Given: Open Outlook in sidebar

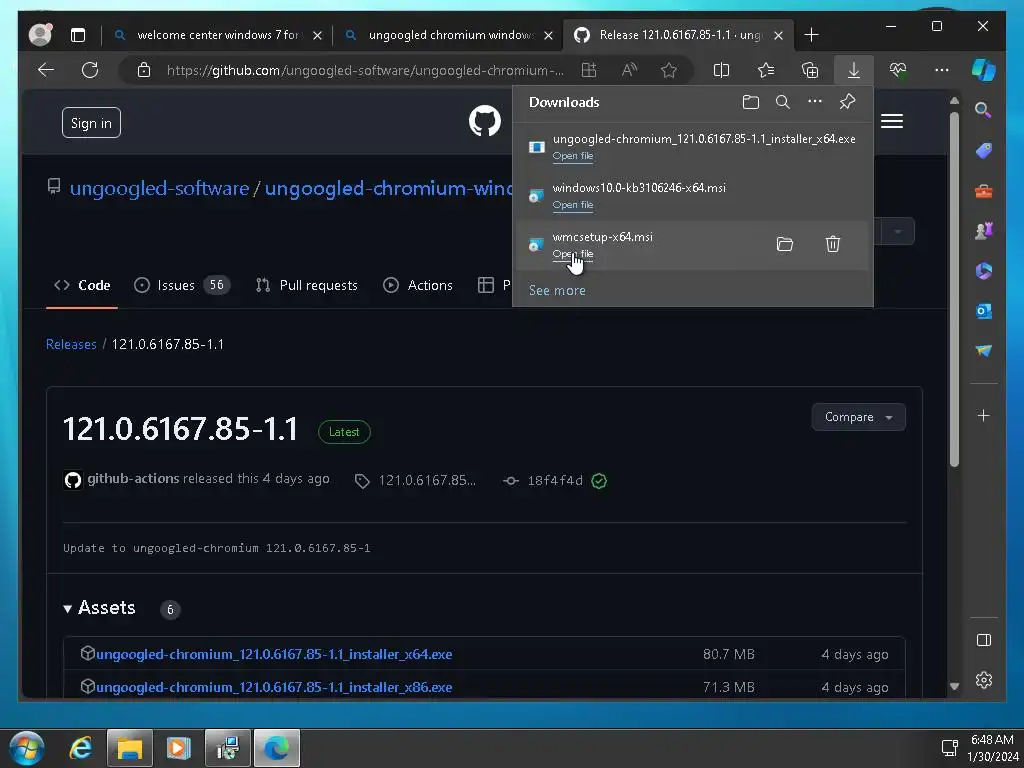Looking at the screenshot, I should (984, 311).
